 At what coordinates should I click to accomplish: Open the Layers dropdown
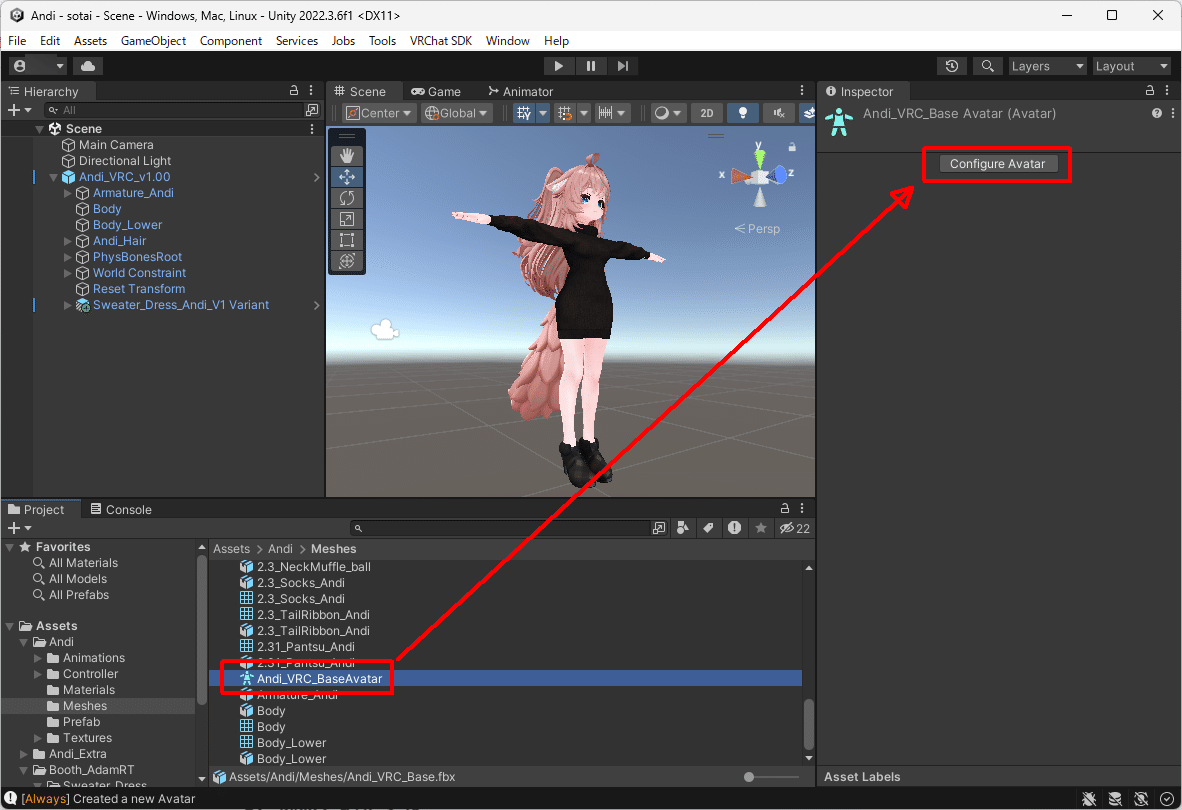click(1047, 66)
